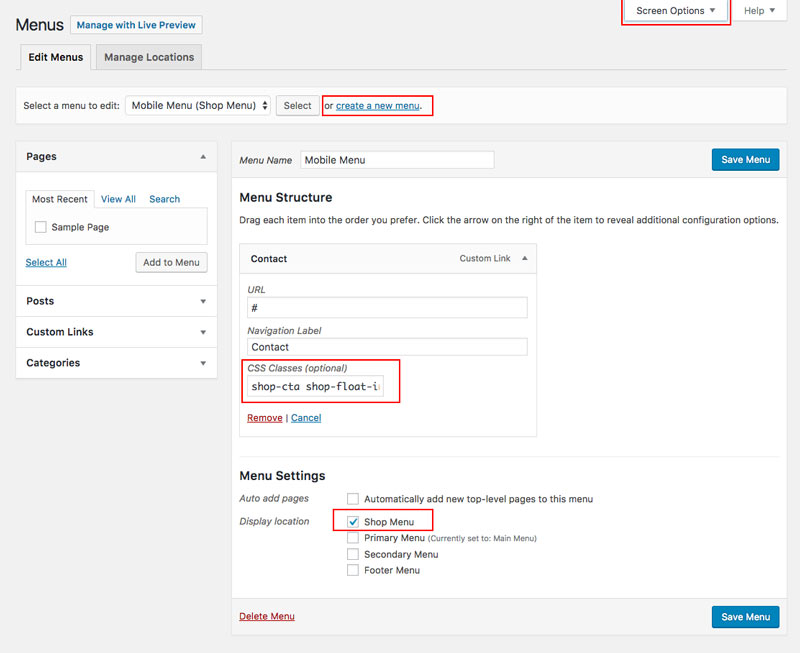Check the Sample Page checkbox
Image resolution: width=800 pixels, height=653 pixels.
tap(41, 227)
